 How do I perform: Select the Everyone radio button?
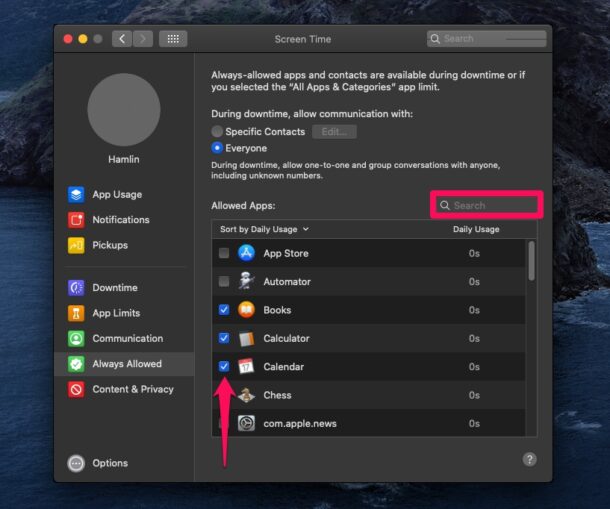tap(217, 148)
